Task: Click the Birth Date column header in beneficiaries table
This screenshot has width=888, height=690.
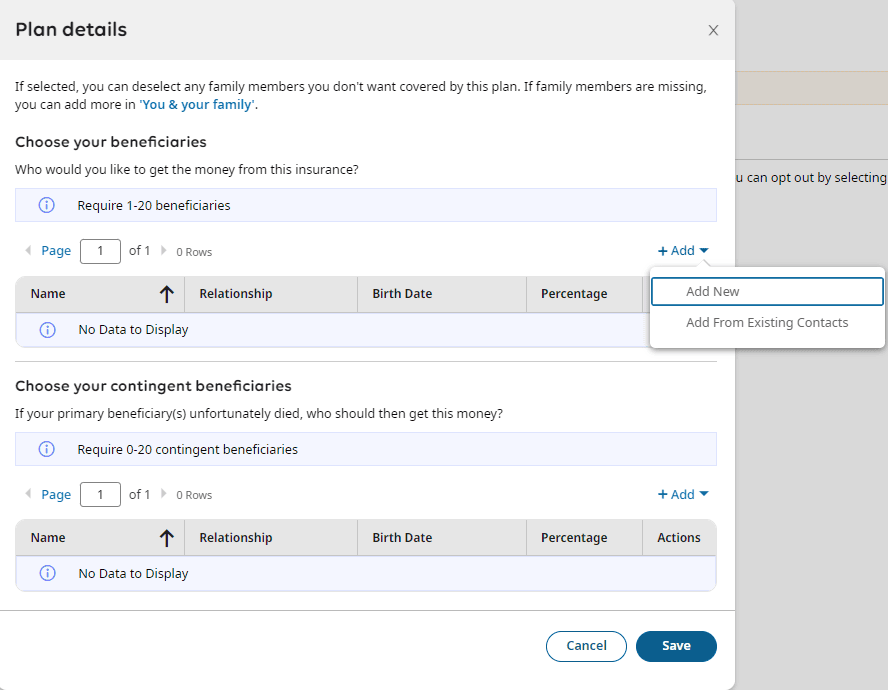Action: (402, 294)
